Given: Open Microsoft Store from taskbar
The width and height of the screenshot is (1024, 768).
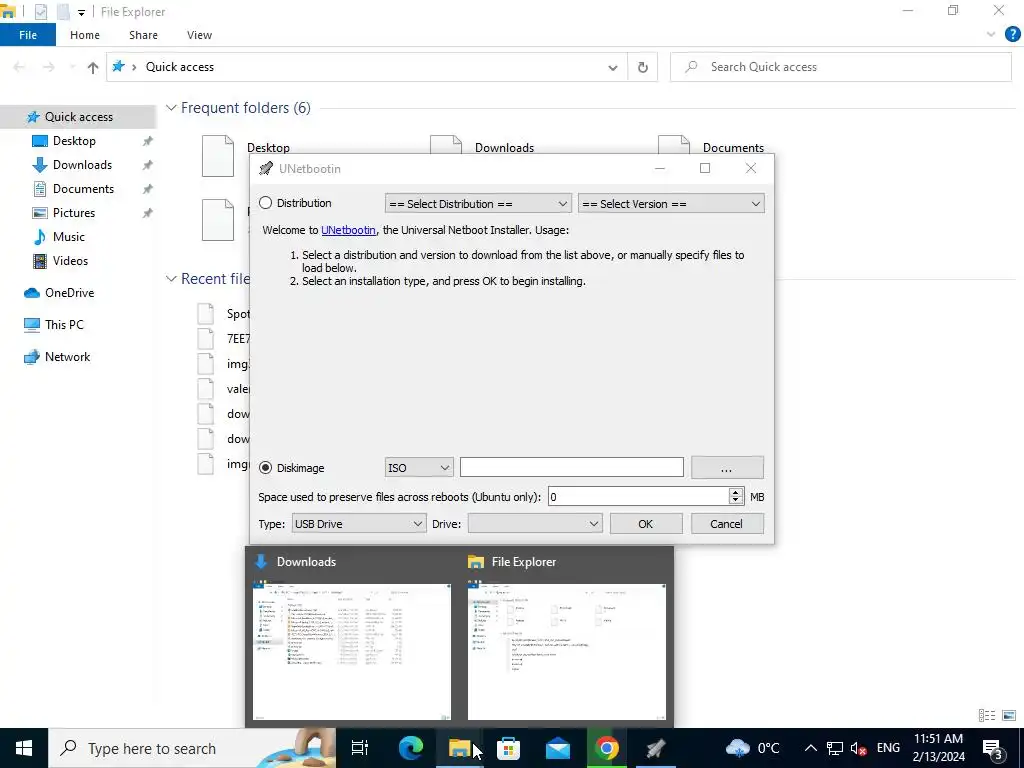Looking at the screenshot, I should [x=508, y=748].
